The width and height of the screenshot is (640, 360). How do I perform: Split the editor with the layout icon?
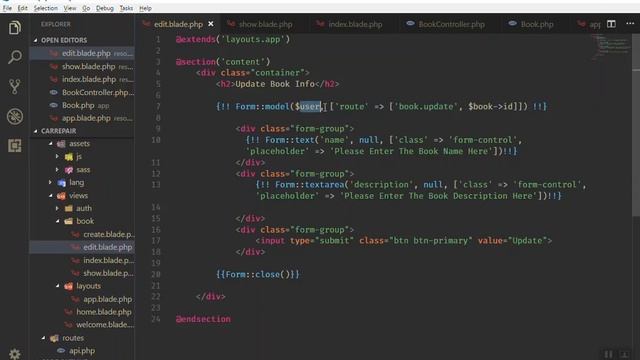click(x=611, y=24)
